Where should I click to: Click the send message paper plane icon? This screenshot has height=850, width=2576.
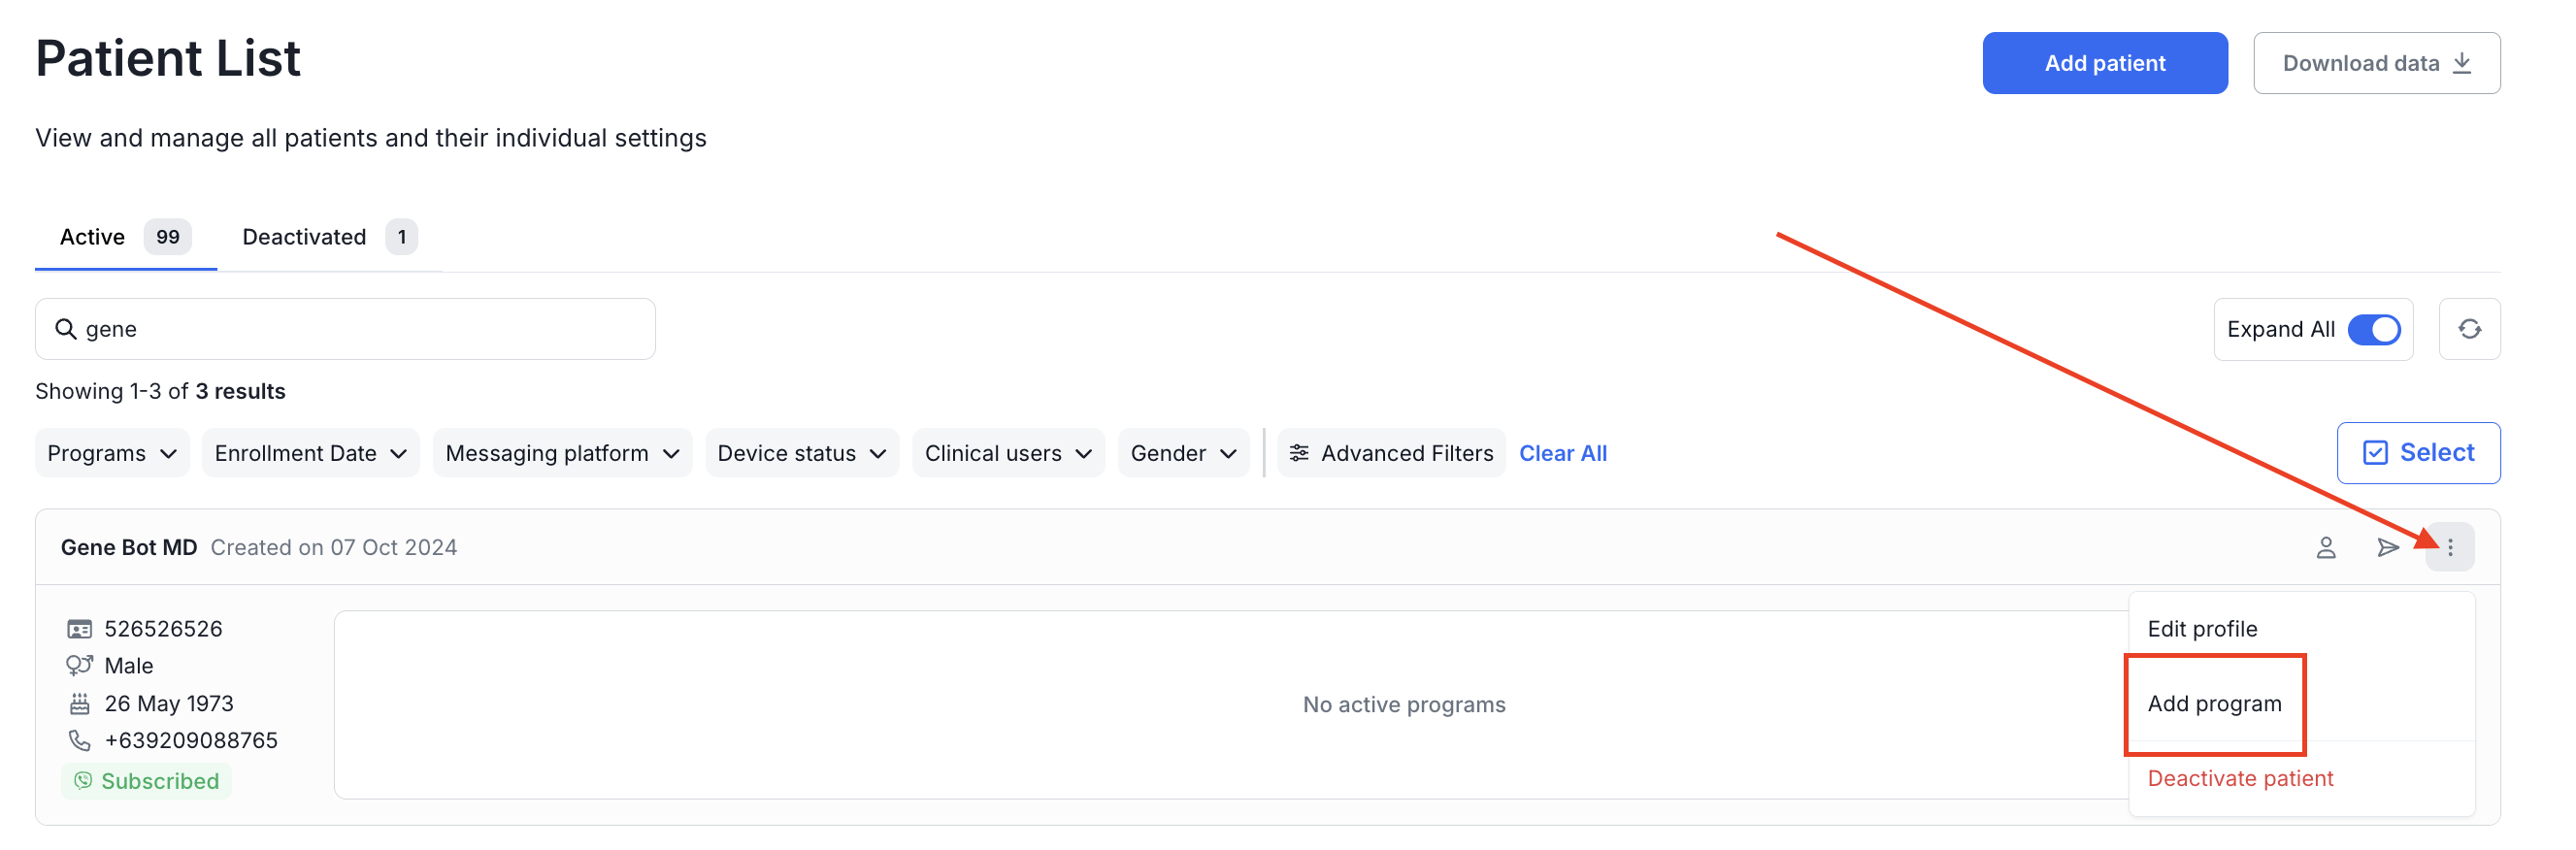click(x=2387, y=547)
